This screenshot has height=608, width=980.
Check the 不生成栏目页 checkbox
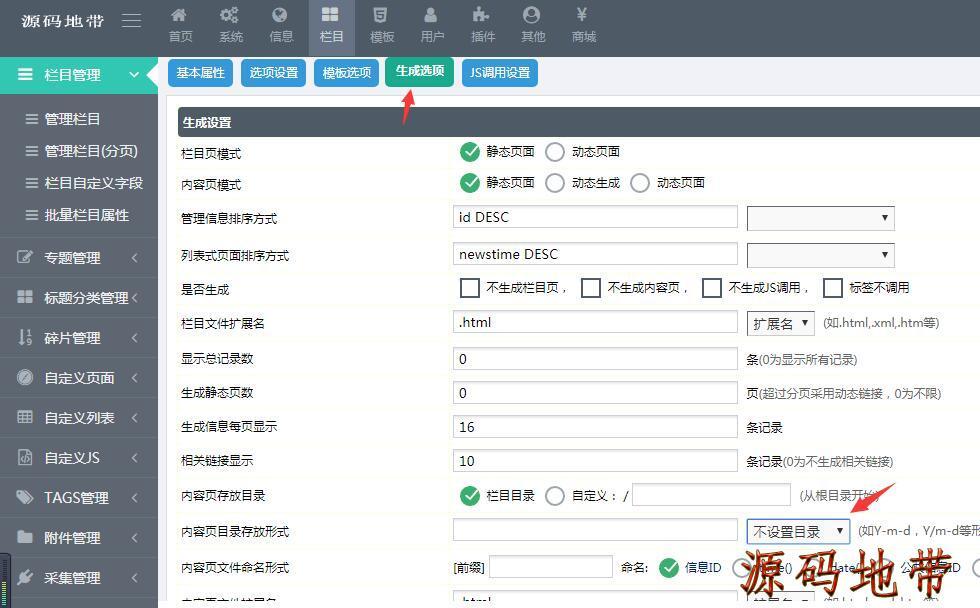[469, 287]
